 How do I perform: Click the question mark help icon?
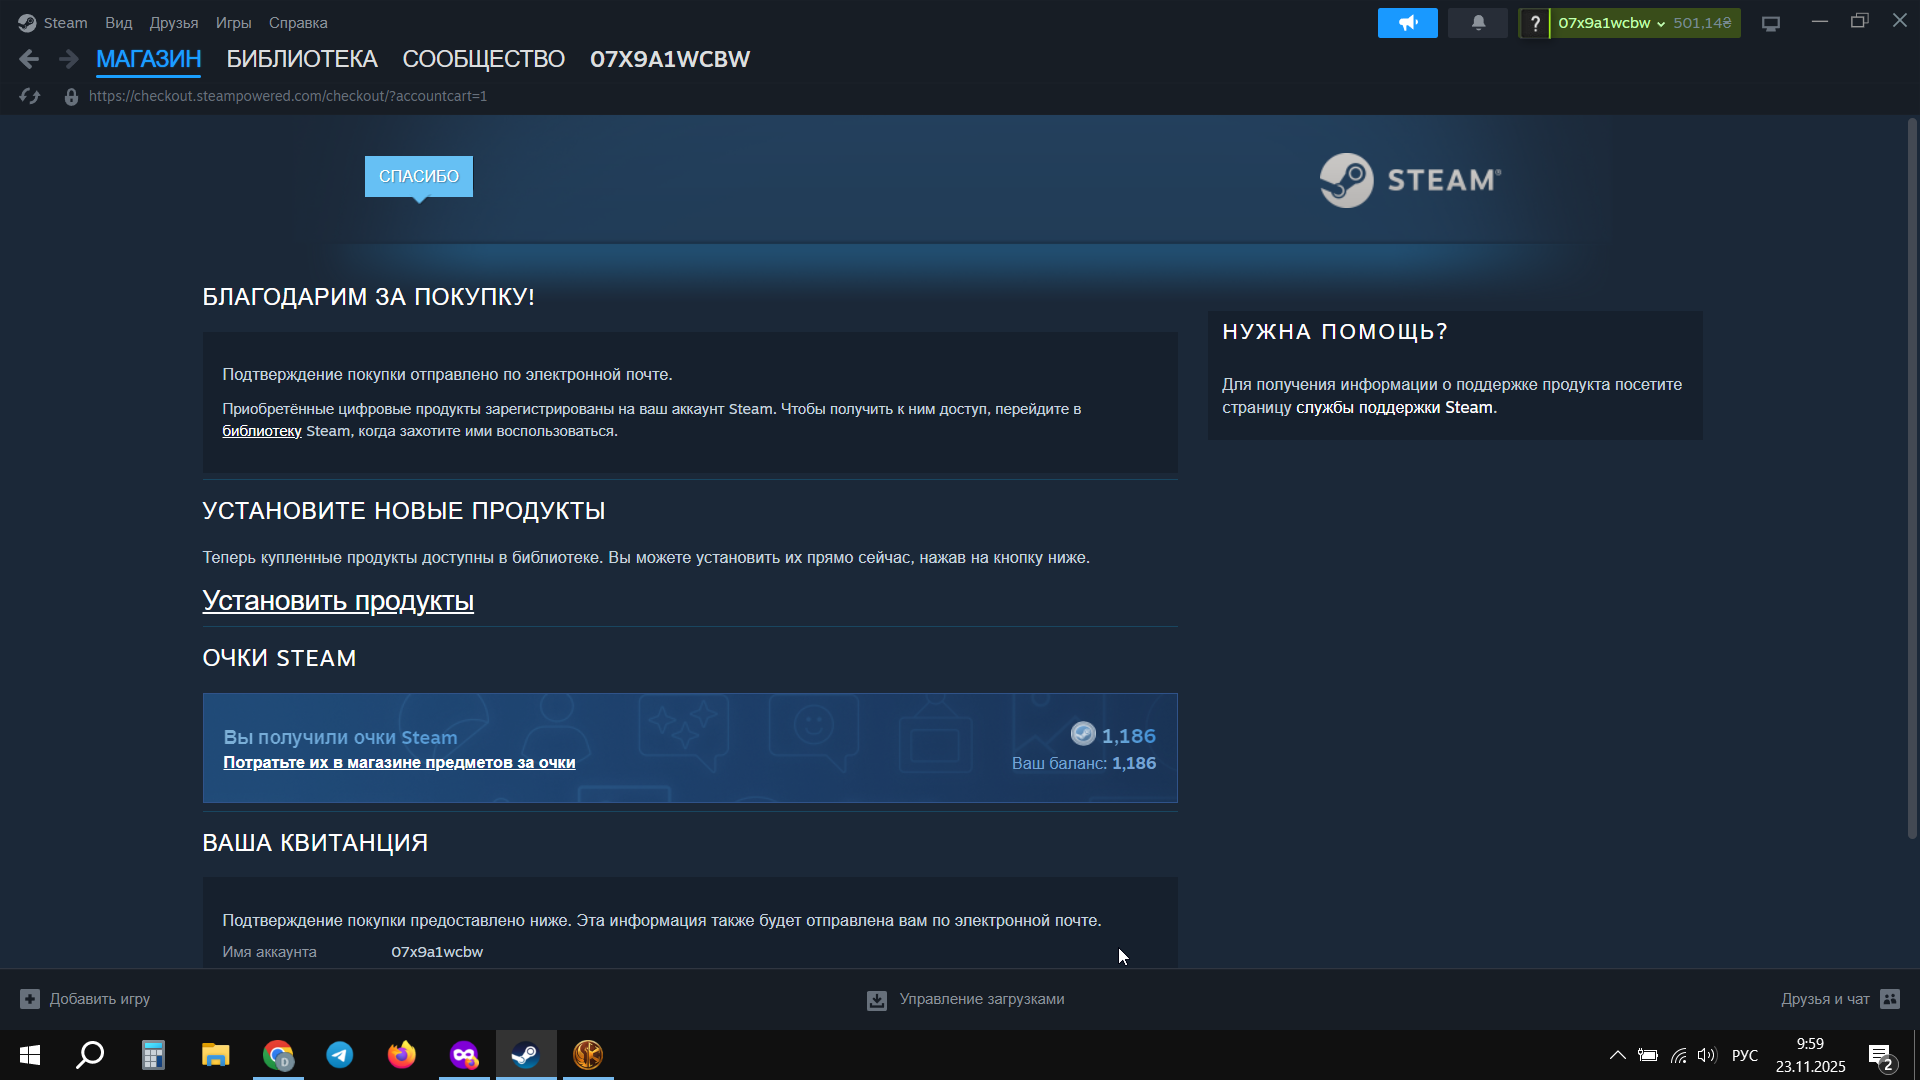(1534, 23)
